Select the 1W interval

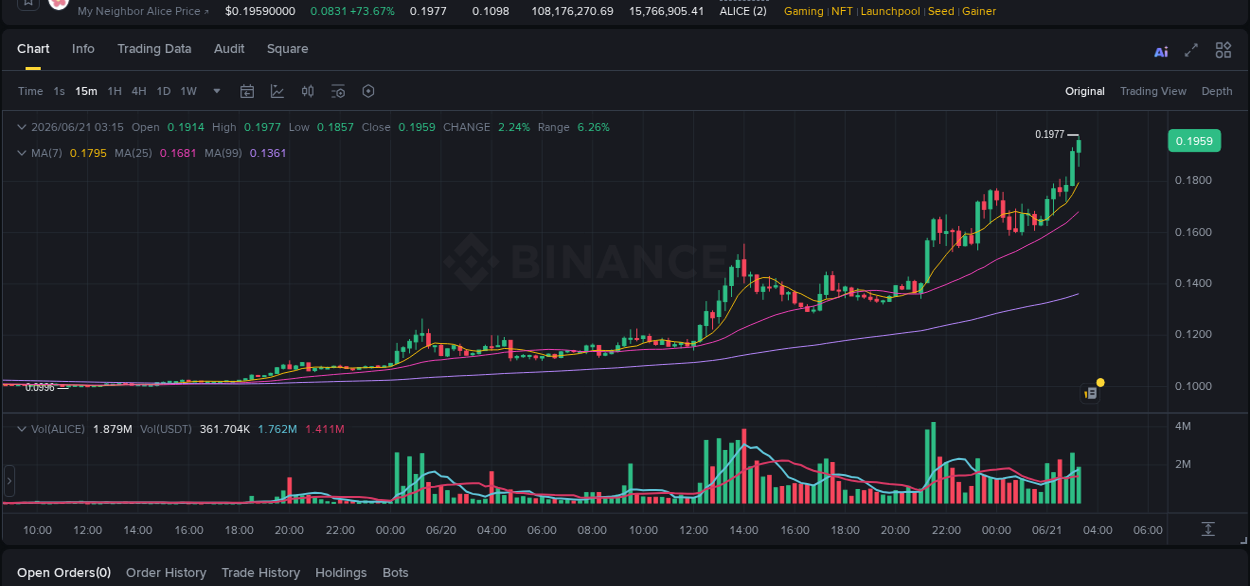pos(188,91)
